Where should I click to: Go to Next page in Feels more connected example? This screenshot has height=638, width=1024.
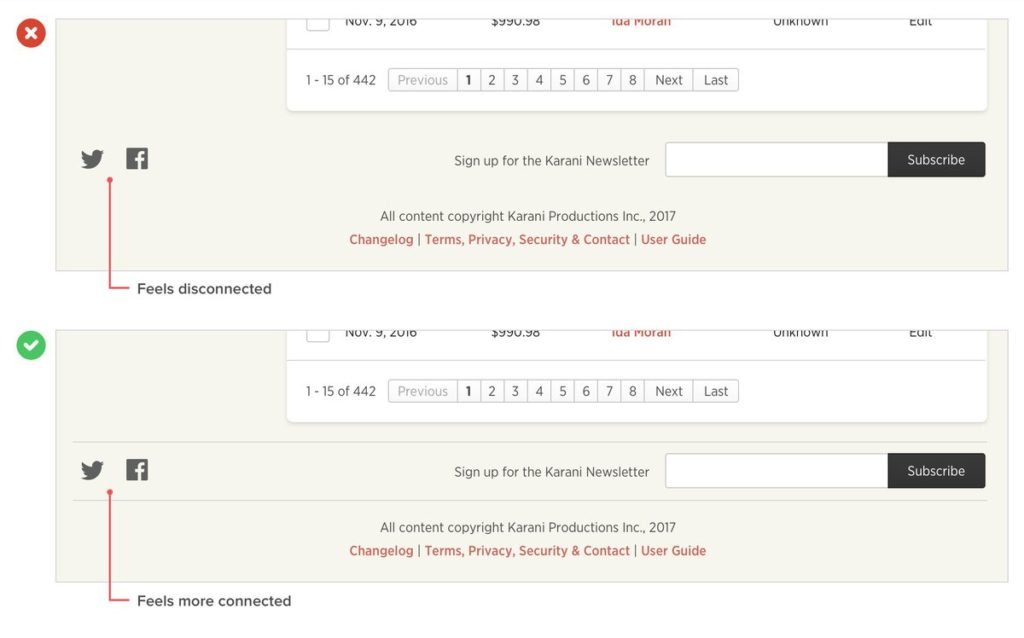click(x=669, y=391)
